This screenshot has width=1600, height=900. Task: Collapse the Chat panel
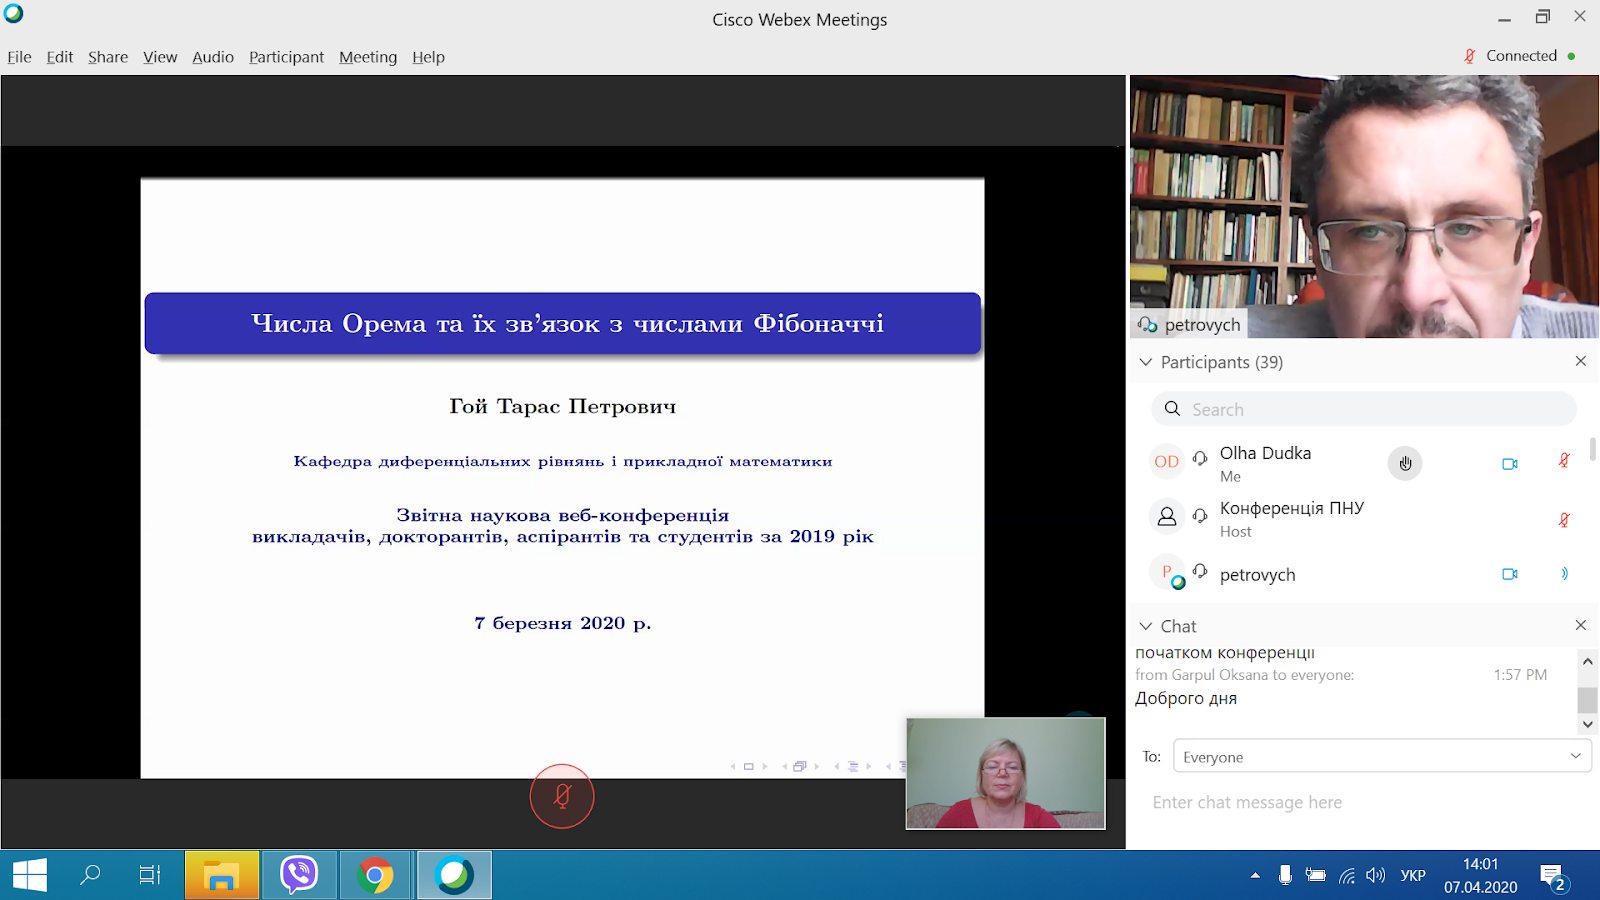[x=1146, y=626]
